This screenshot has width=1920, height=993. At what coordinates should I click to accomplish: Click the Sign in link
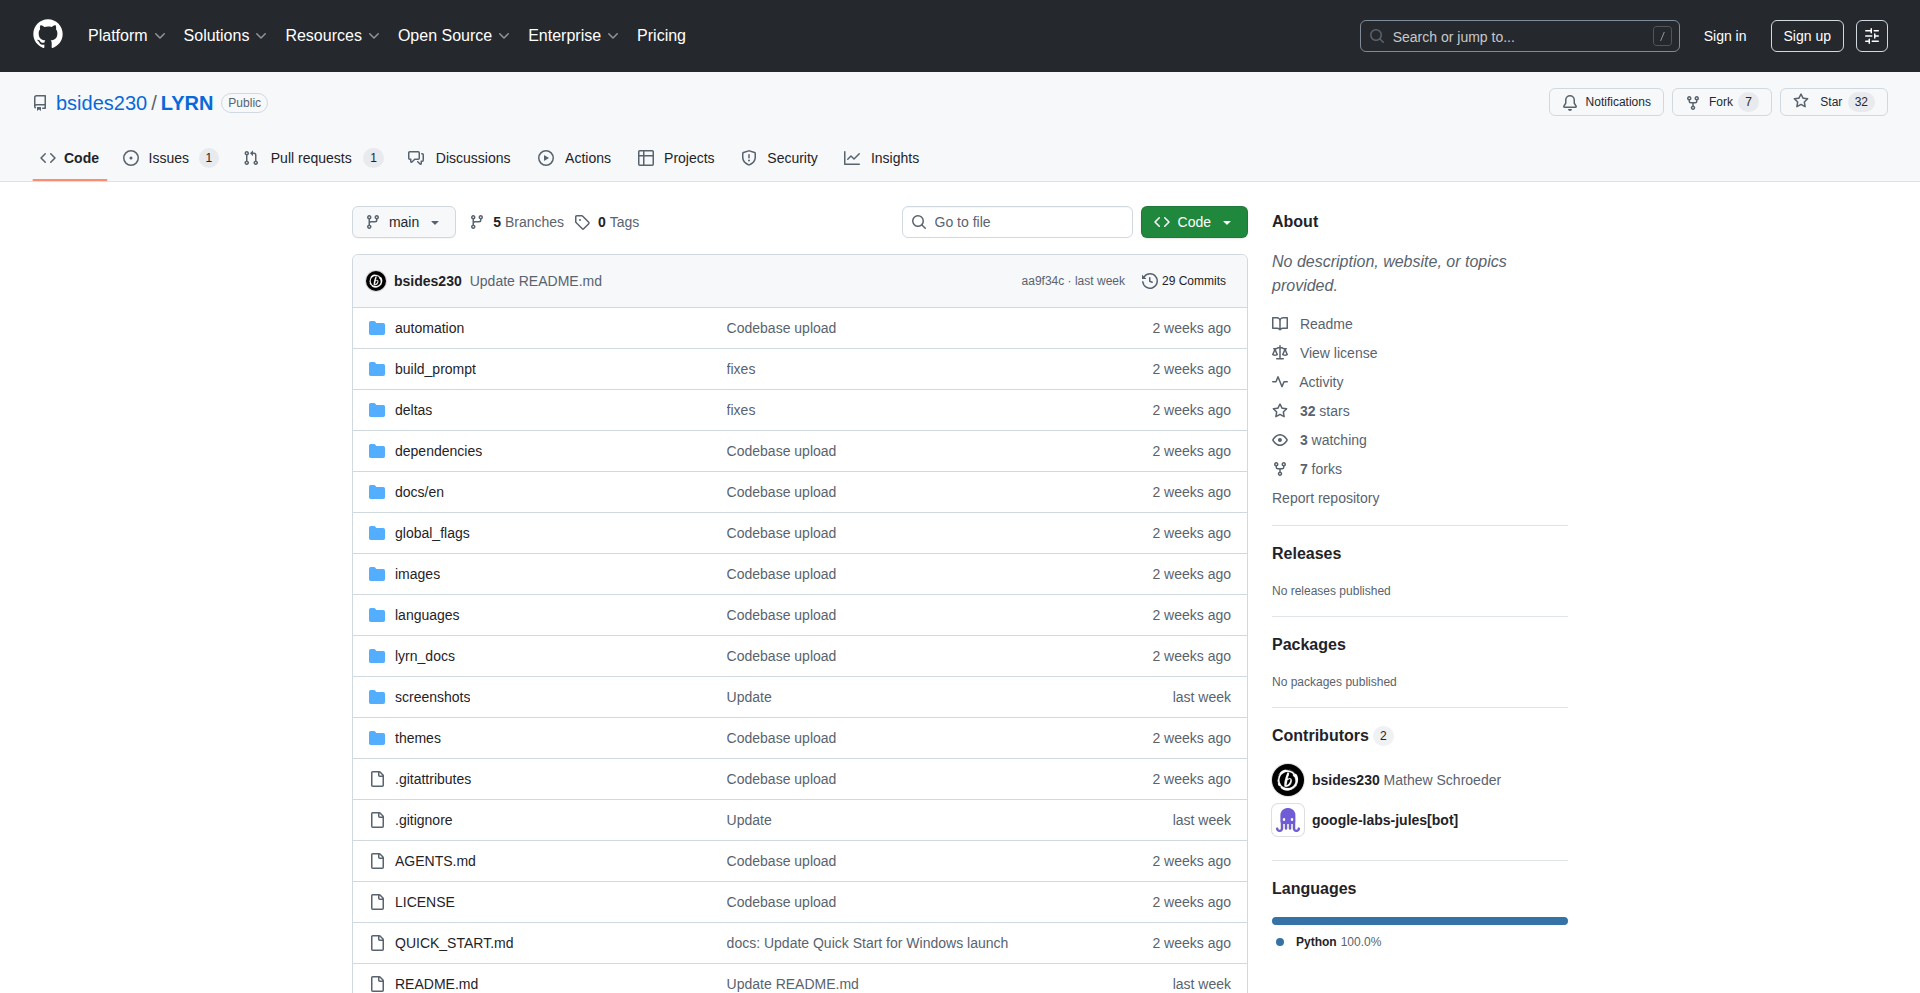coord(1724,36)
